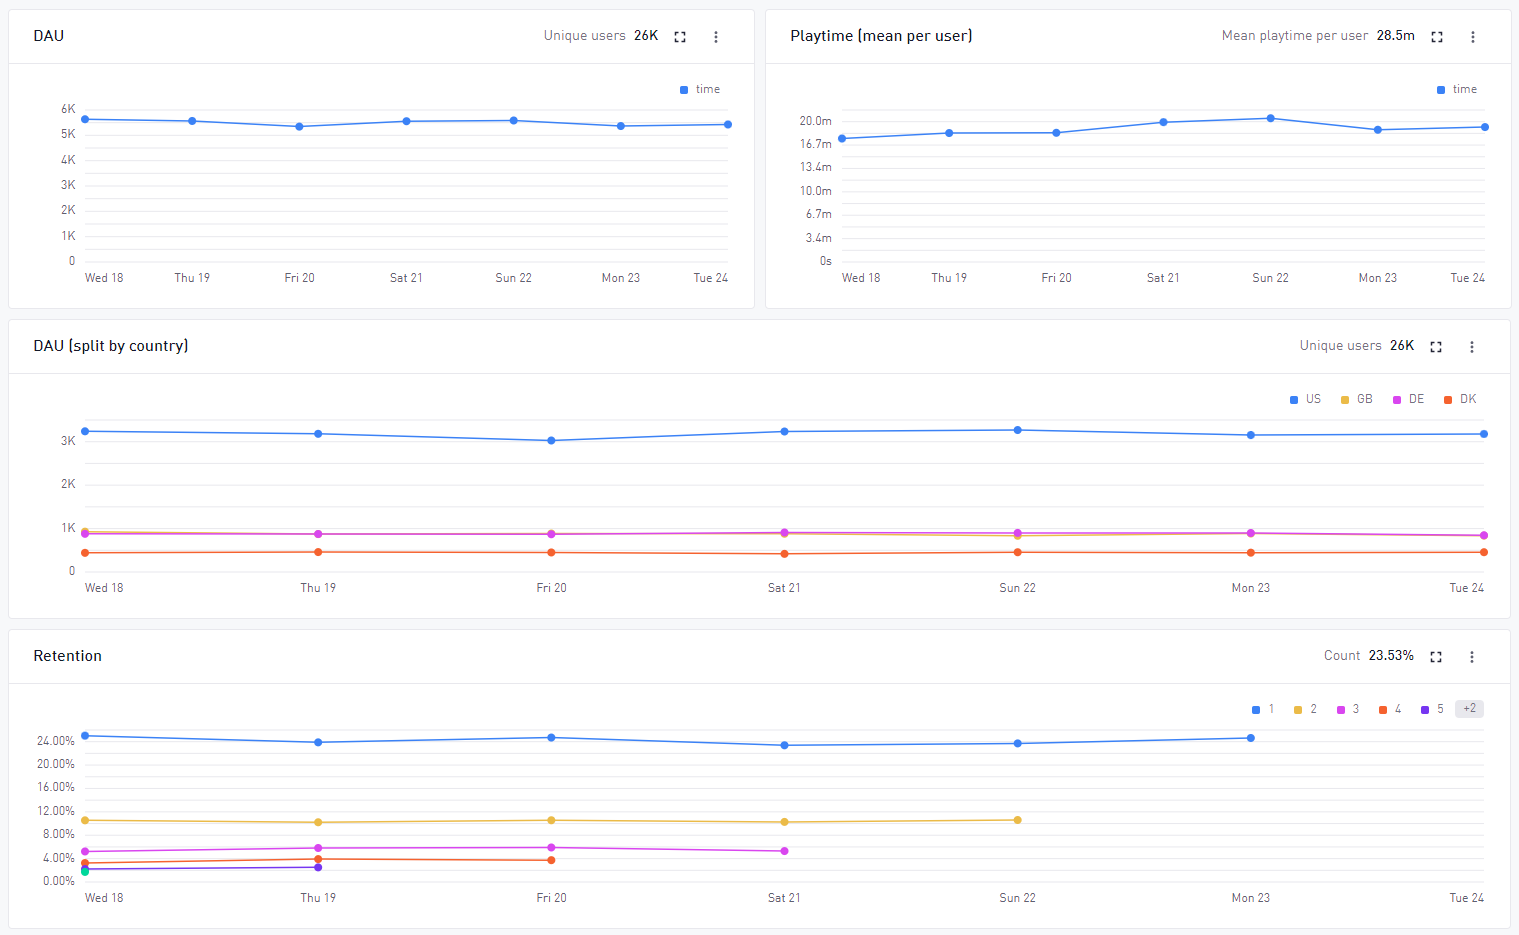1519x935 pixels.
Task: Select the US Fri 20 point in country chart
Action: click(x=551, y=441)
